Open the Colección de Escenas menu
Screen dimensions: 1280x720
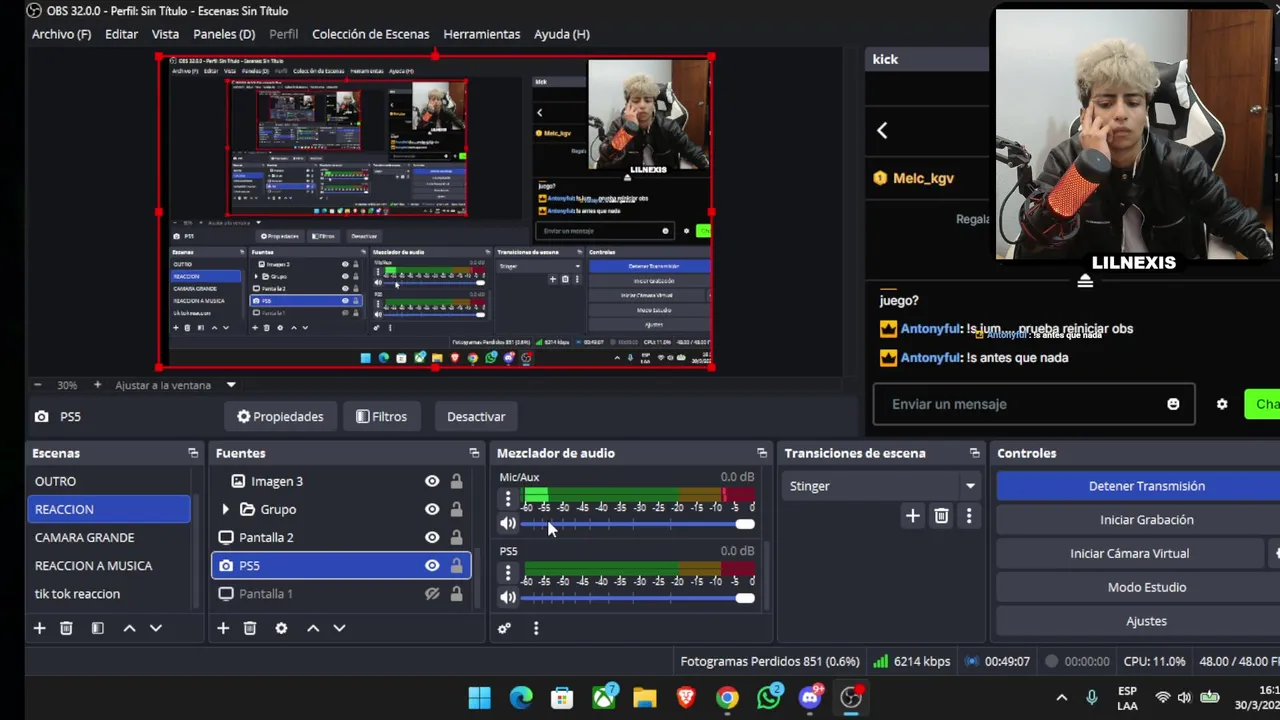coord(370,34)
